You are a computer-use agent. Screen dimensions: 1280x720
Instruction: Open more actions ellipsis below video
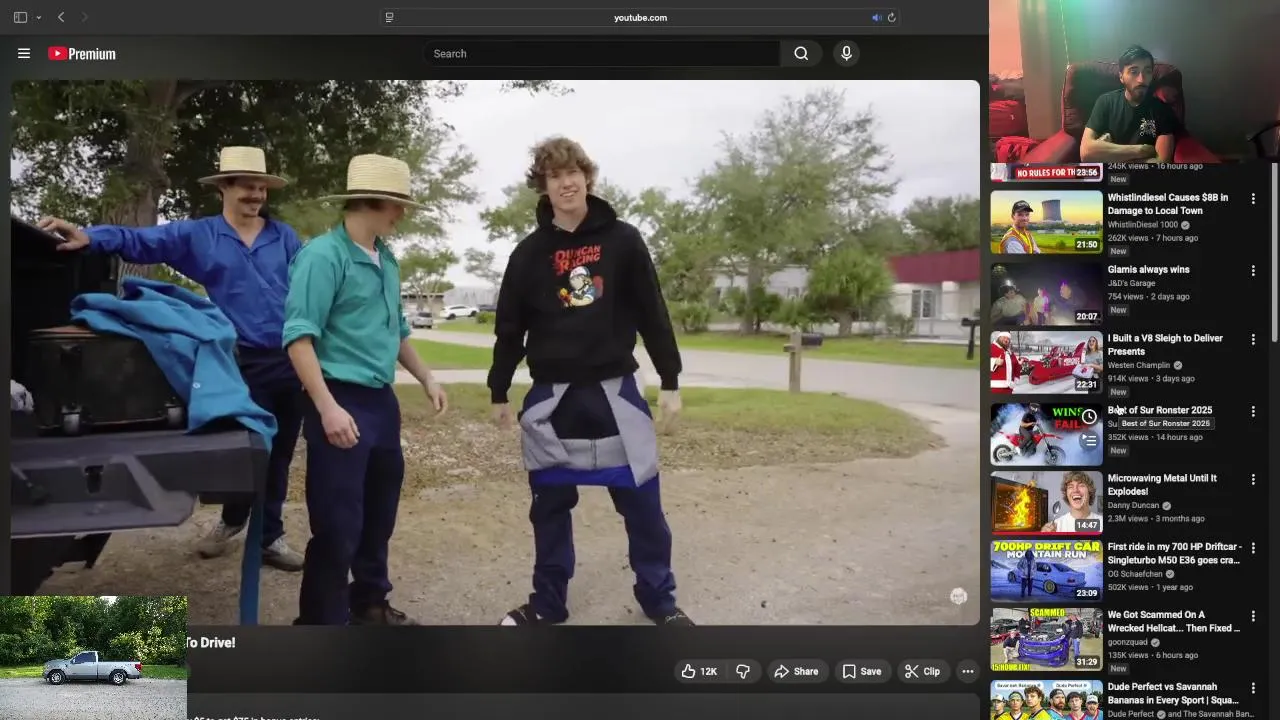967,672
